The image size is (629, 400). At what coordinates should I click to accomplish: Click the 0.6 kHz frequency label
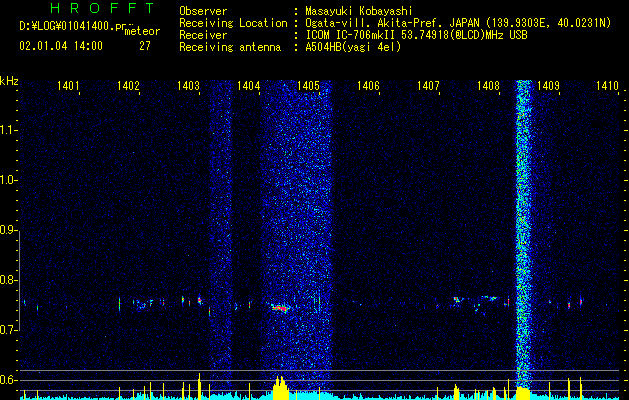[8, 380]
